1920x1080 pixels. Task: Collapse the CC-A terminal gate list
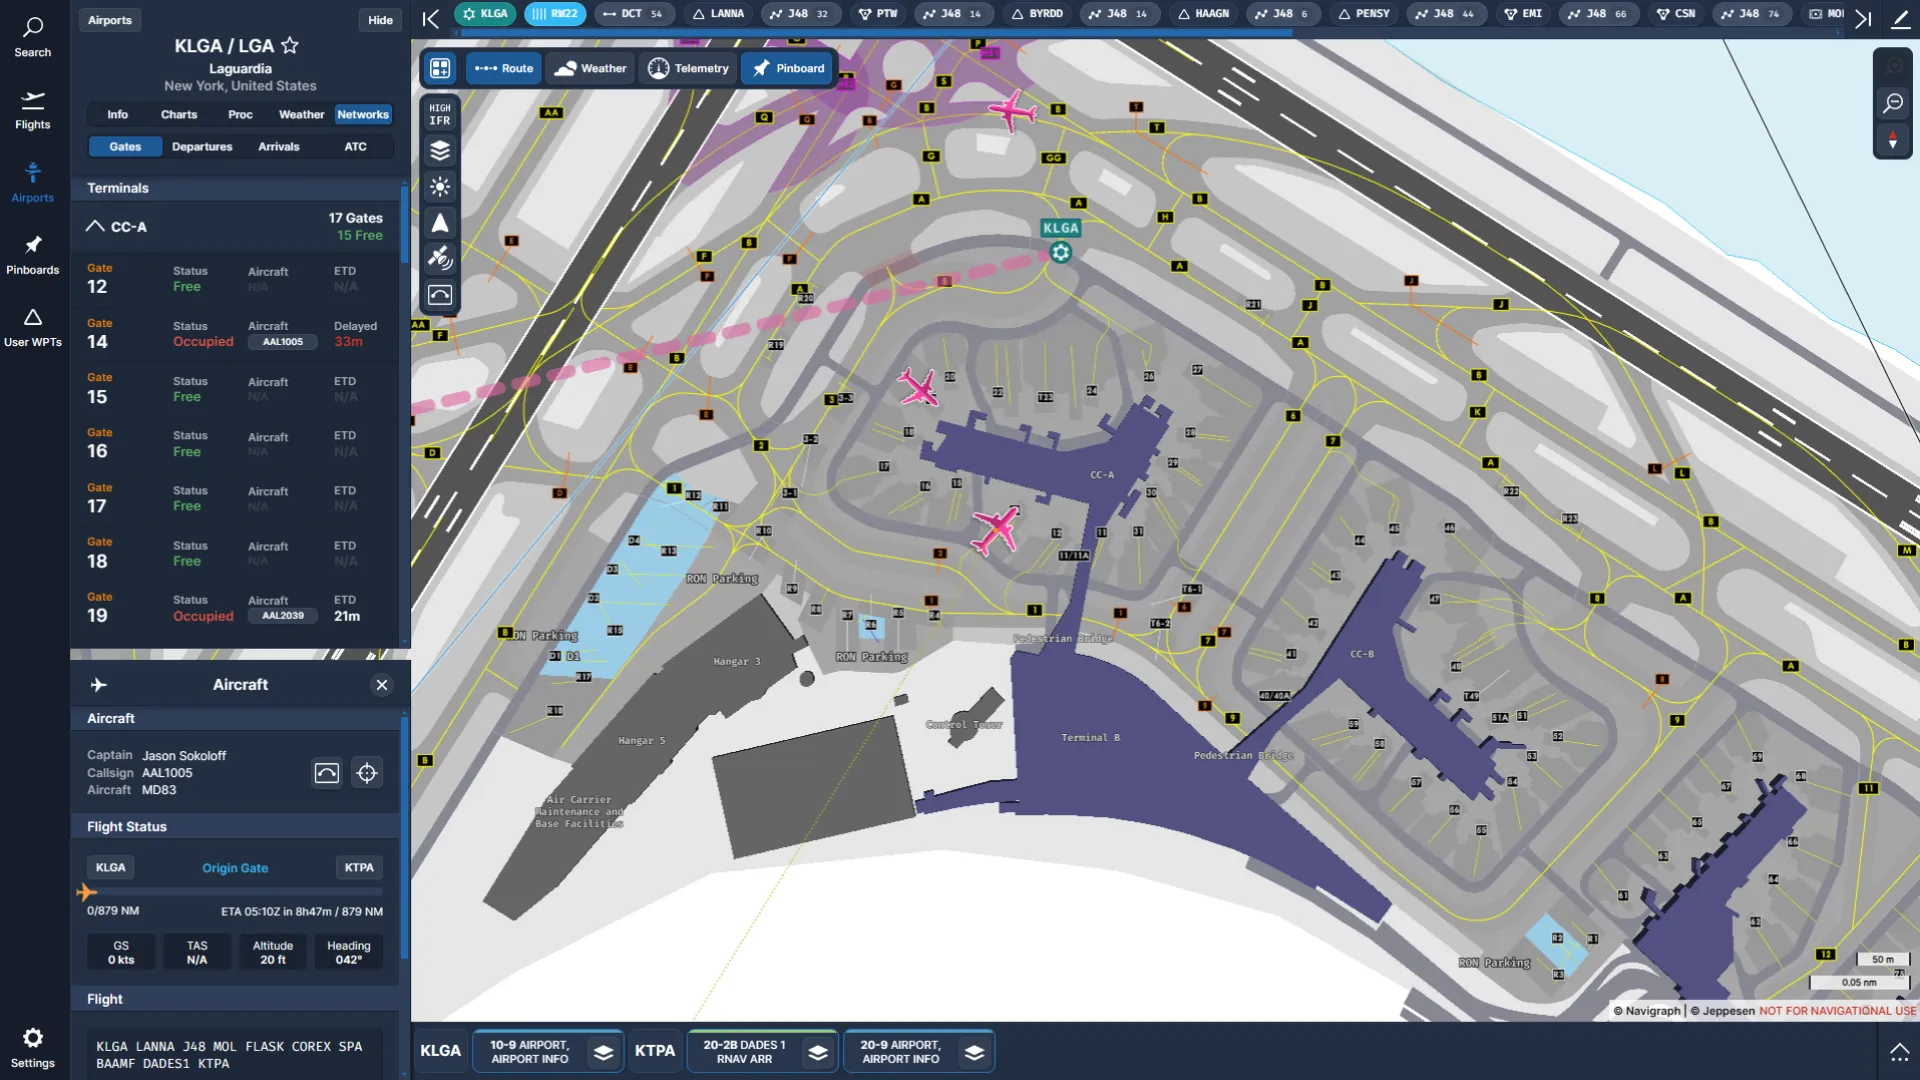95,226
